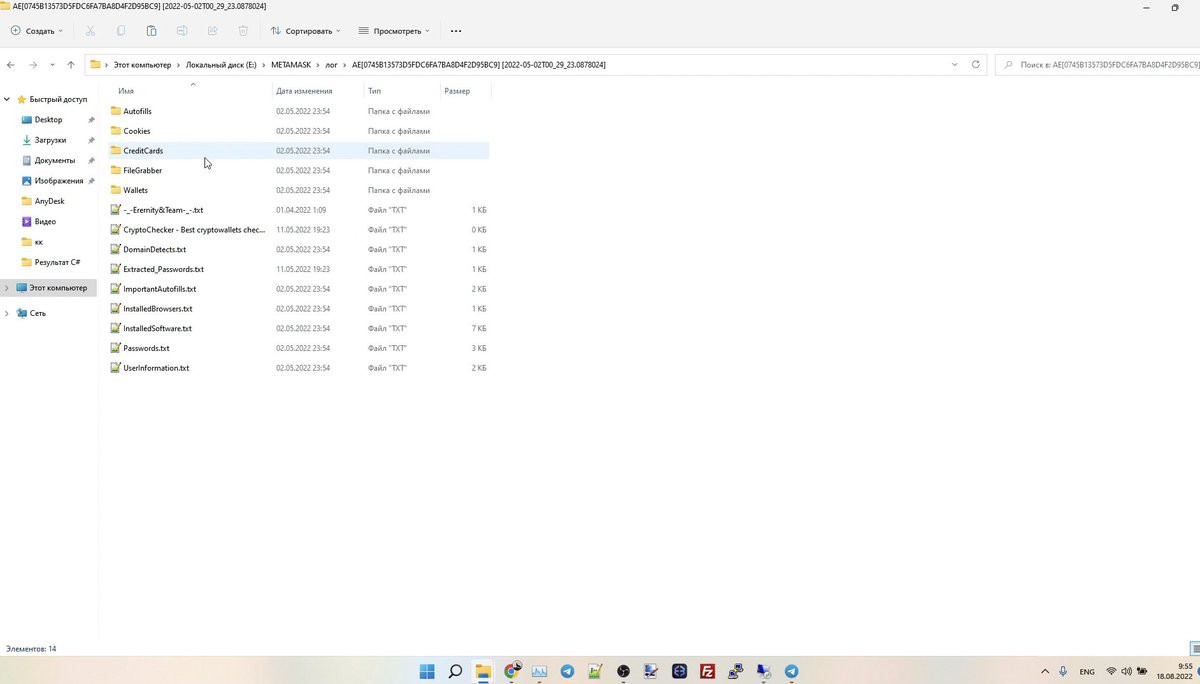Click the Share icon in toolbar
Viewport: 1200px width, 684px height.
coord(212,31)
